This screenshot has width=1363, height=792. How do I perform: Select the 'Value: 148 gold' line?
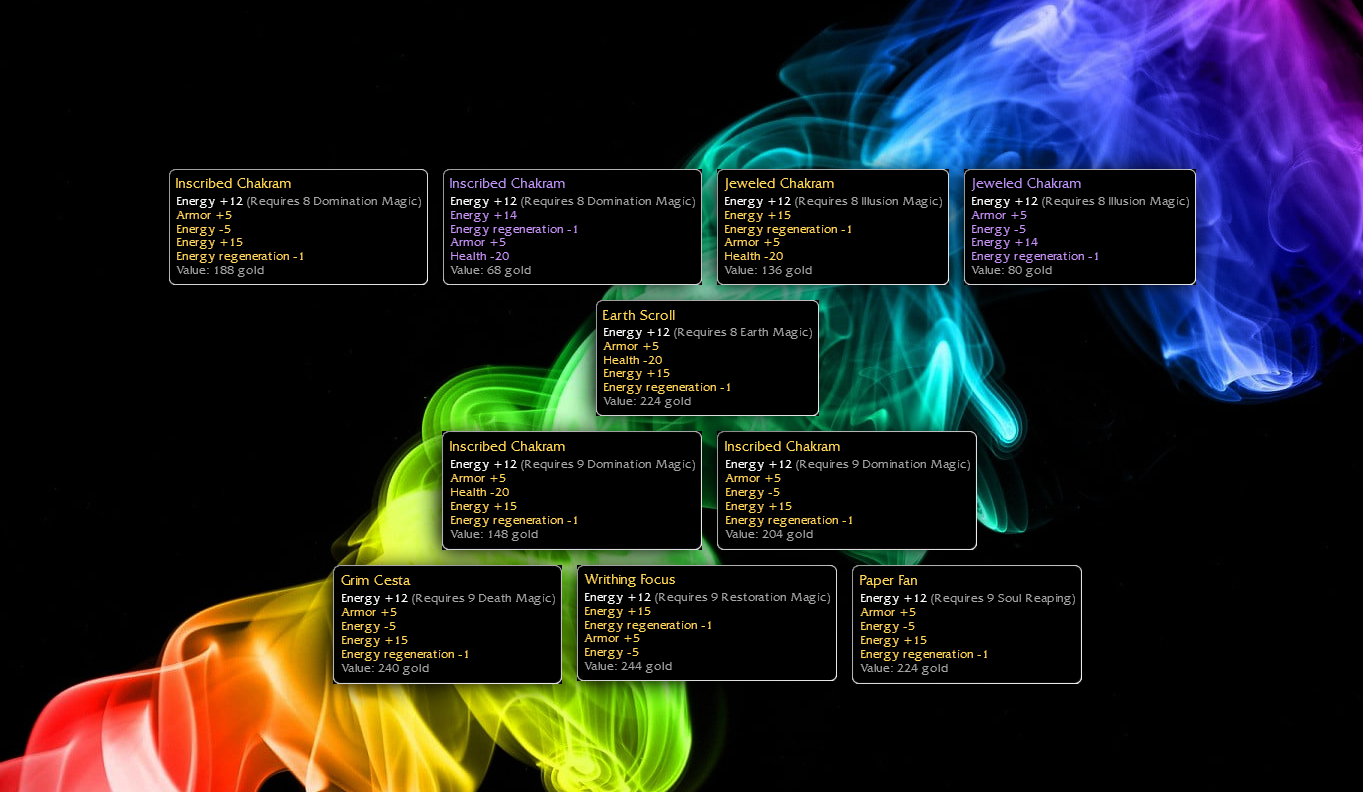494,534
